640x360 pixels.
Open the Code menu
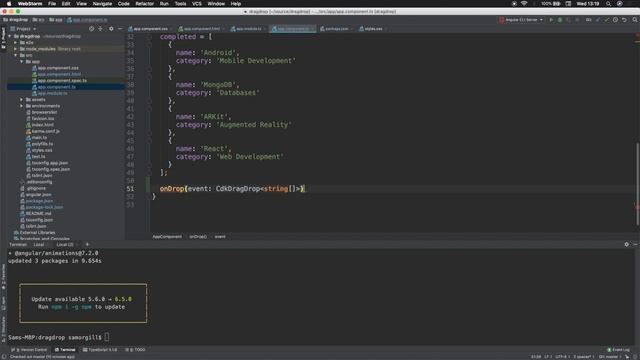point(124,4)
